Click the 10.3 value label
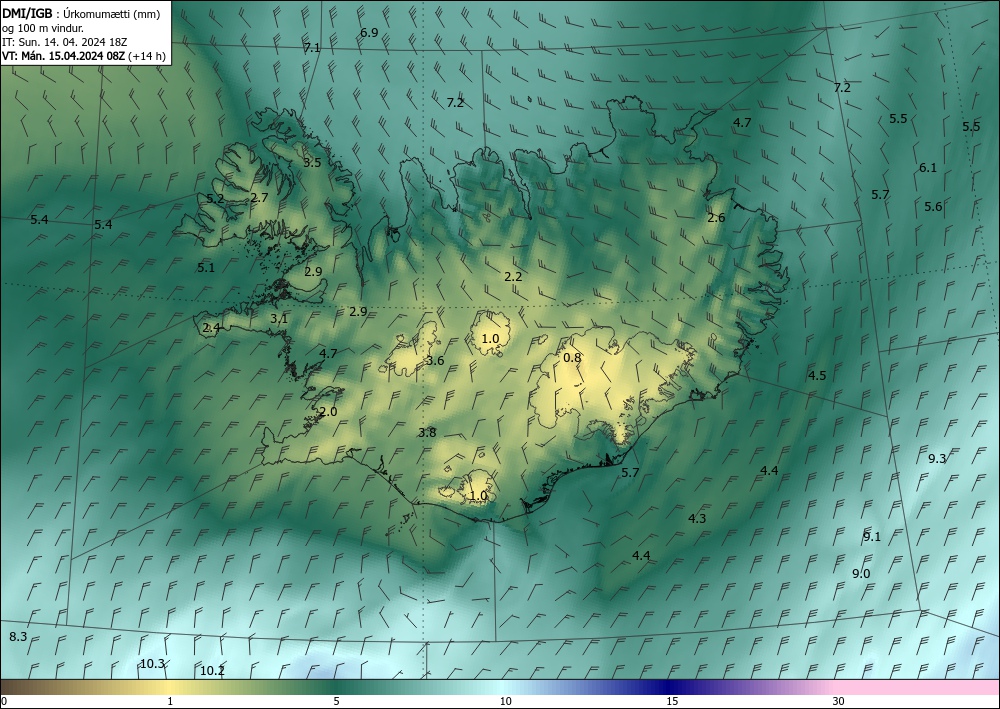Viewport: 1000px width, 709px height. click(x=152, y=664)
